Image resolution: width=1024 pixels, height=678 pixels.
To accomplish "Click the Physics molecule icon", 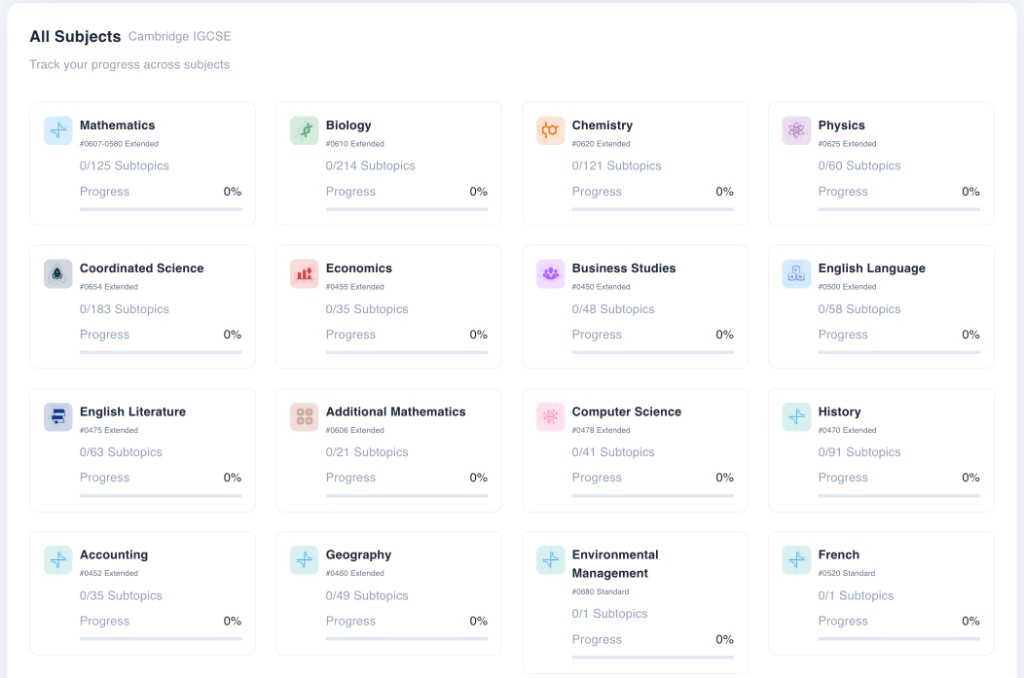I will coord(795,130).
